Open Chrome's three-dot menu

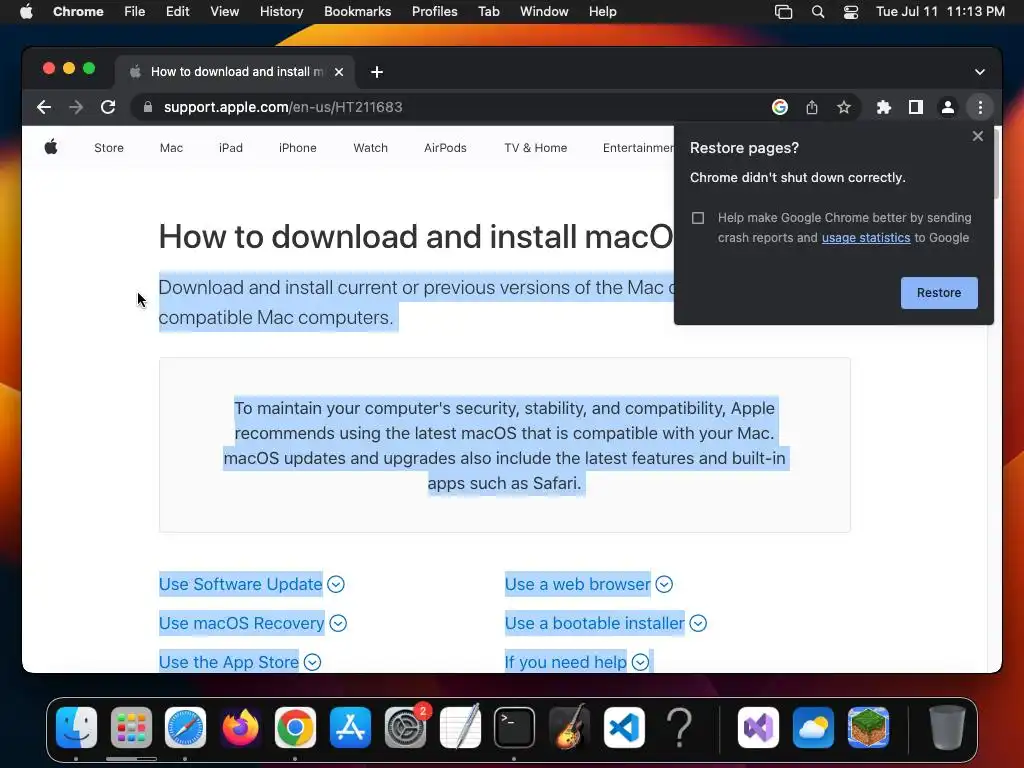[980, 107]
